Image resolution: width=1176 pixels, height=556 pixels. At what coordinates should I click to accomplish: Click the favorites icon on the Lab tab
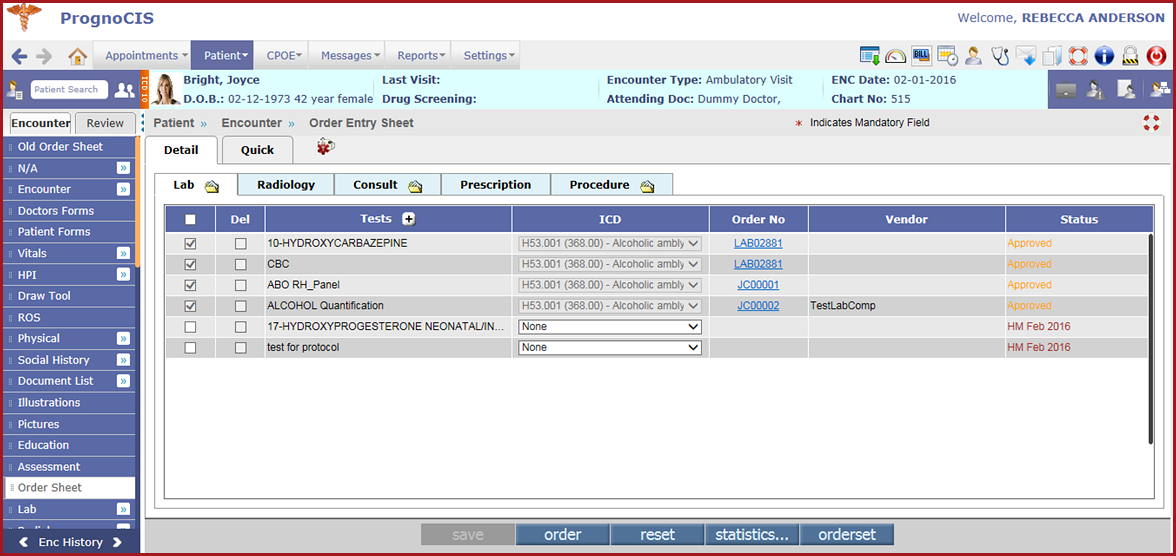tap(212, 188)
